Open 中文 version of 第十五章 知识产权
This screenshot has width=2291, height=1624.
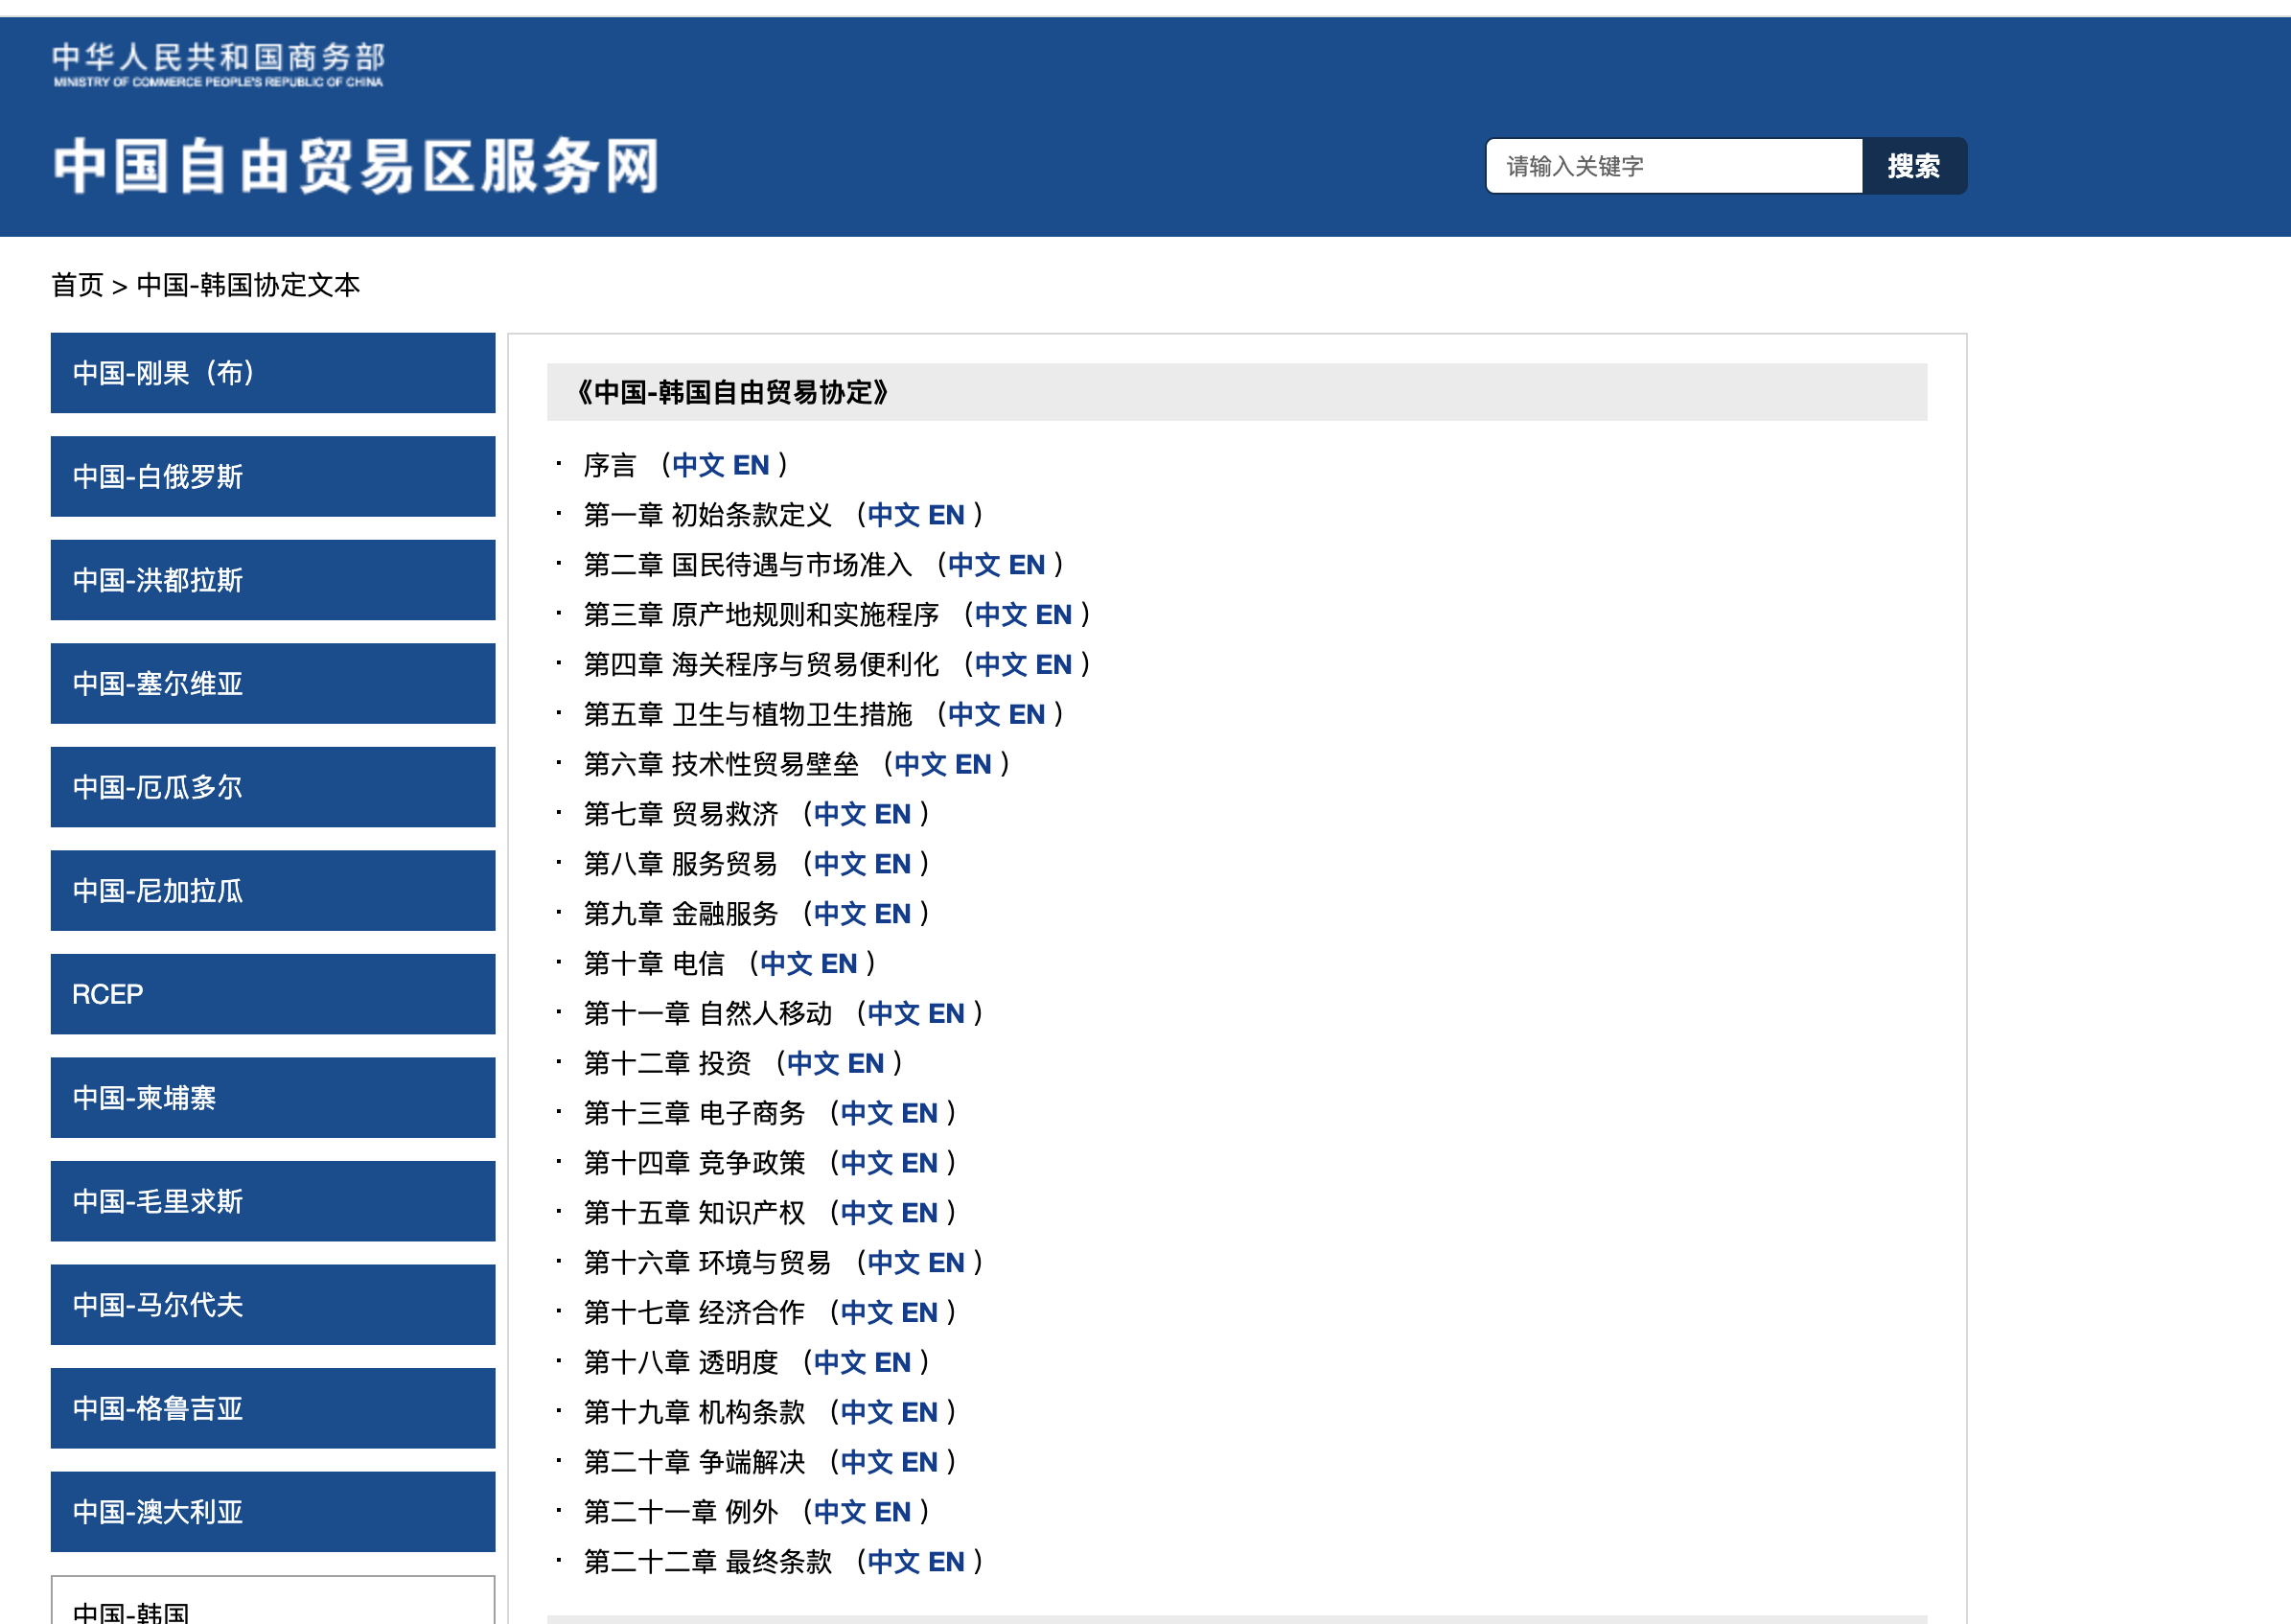click(867, 1213)
